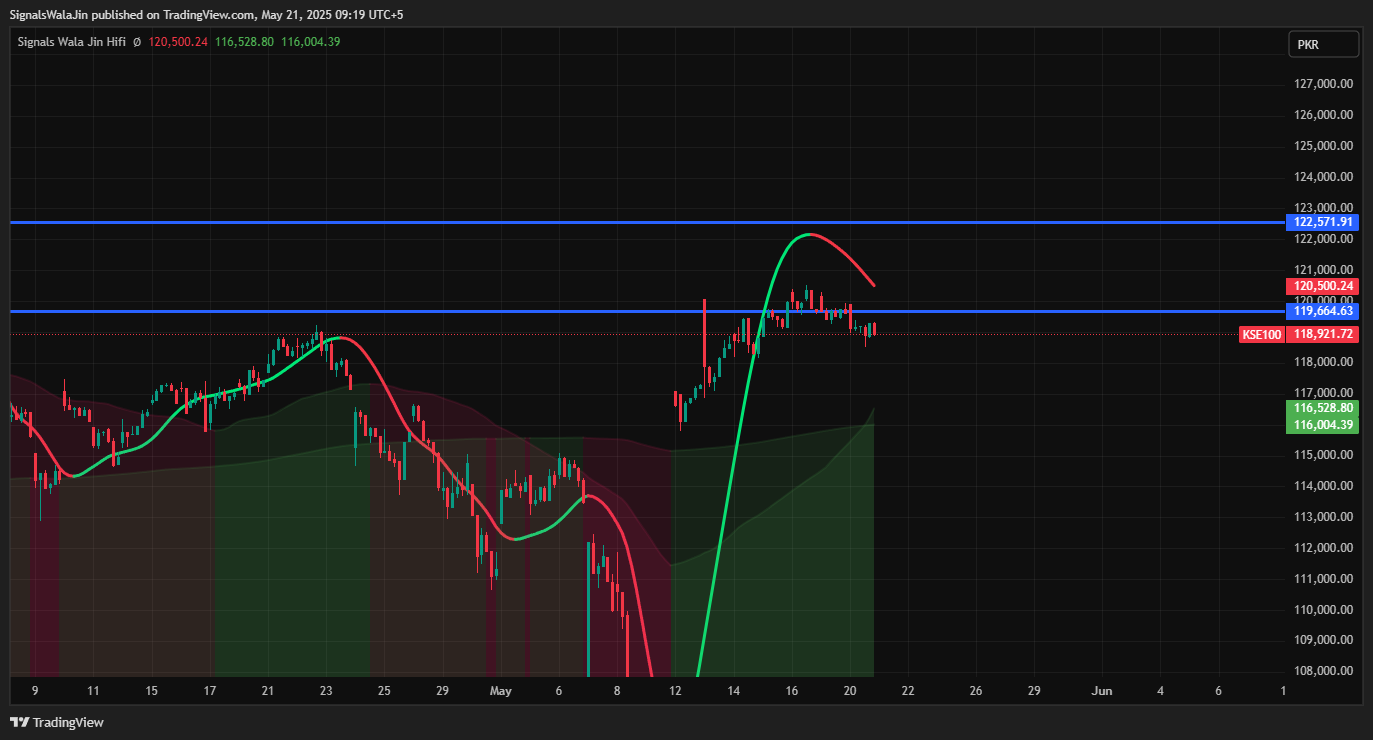Click the 12 date on time axis
This screenshot has height=740, width=1373.
676,691
